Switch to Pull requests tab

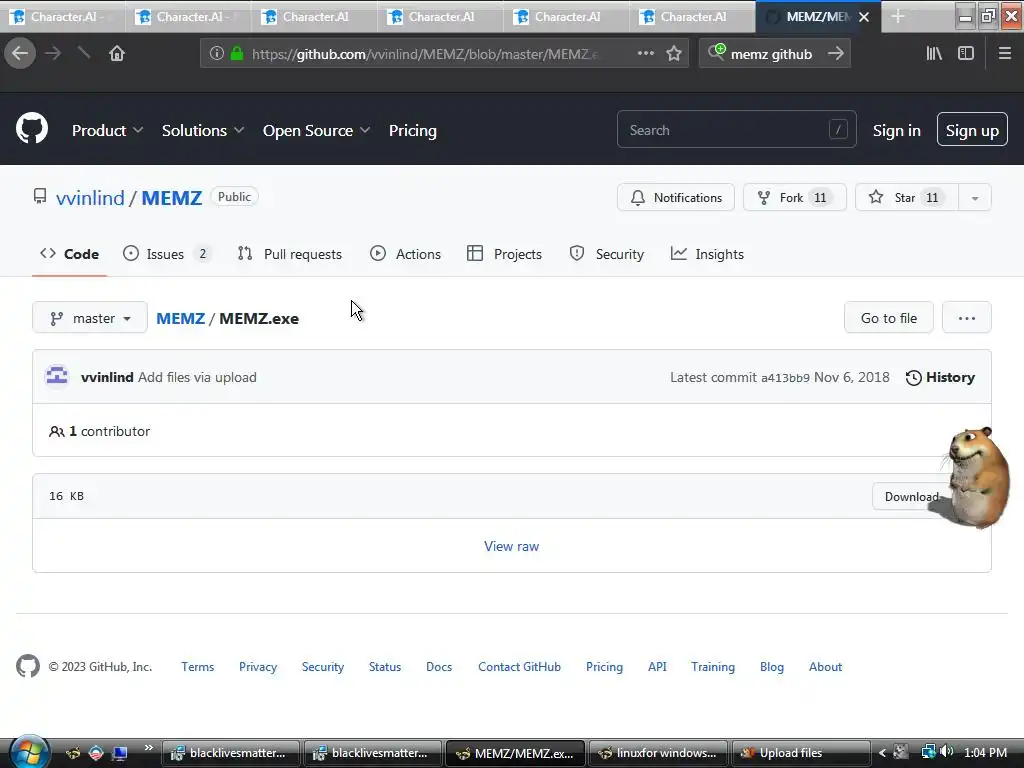pyautogui.click(x=289, y=254)
